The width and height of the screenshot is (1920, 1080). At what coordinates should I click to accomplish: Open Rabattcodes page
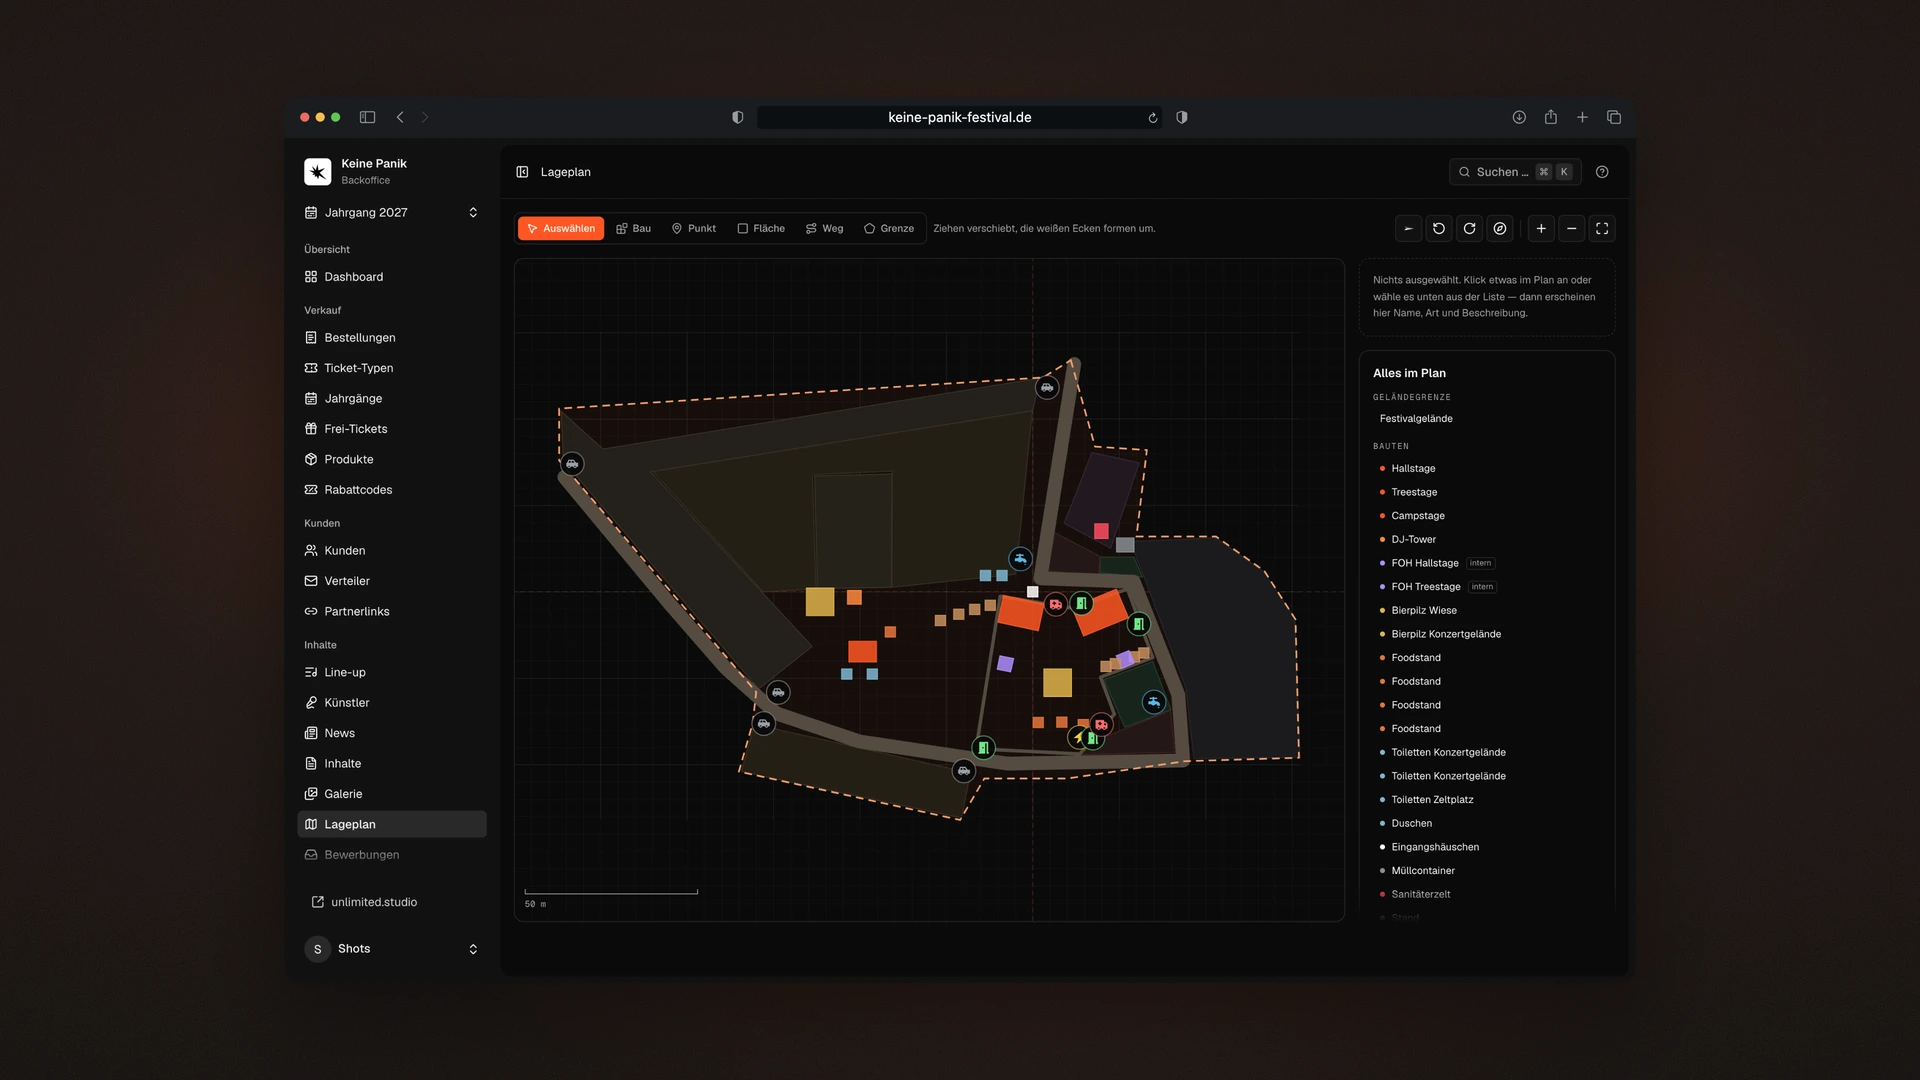point(392,490)
